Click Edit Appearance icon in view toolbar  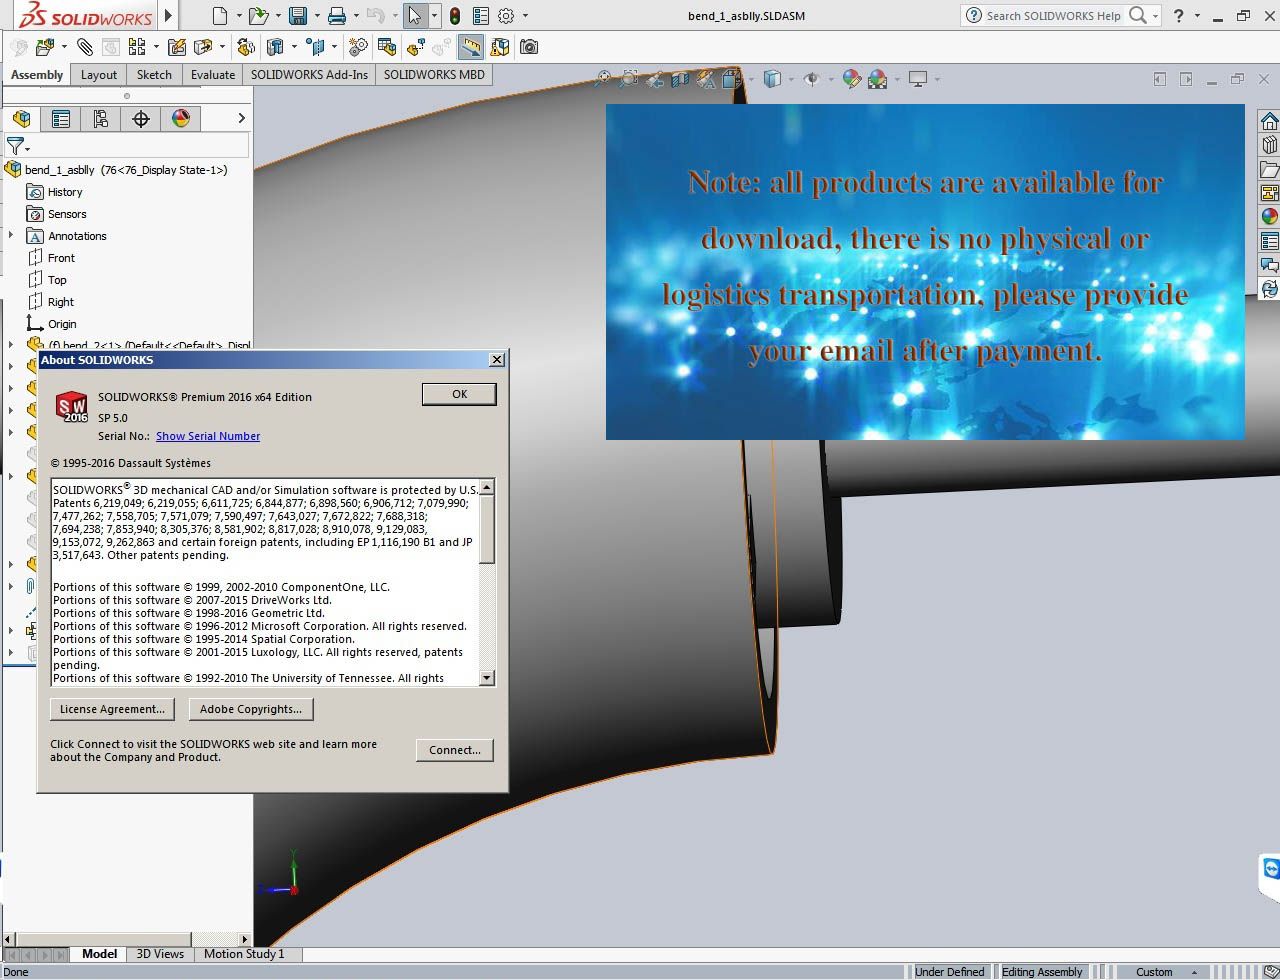coord(852,78)
